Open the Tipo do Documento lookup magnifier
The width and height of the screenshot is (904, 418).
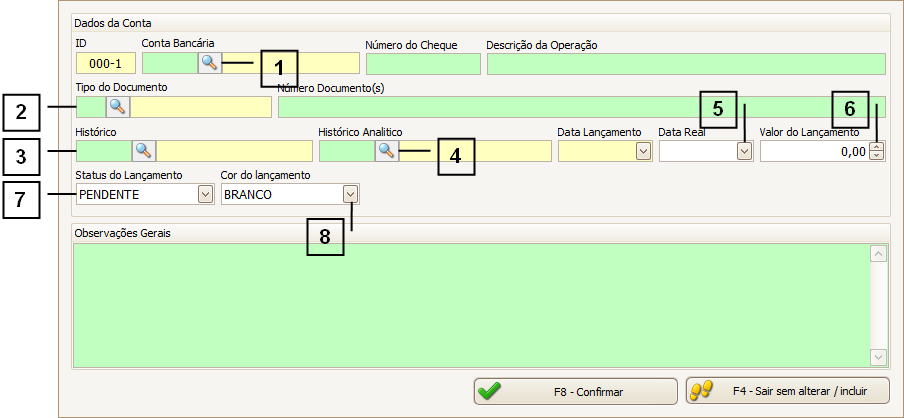(118, 107)
